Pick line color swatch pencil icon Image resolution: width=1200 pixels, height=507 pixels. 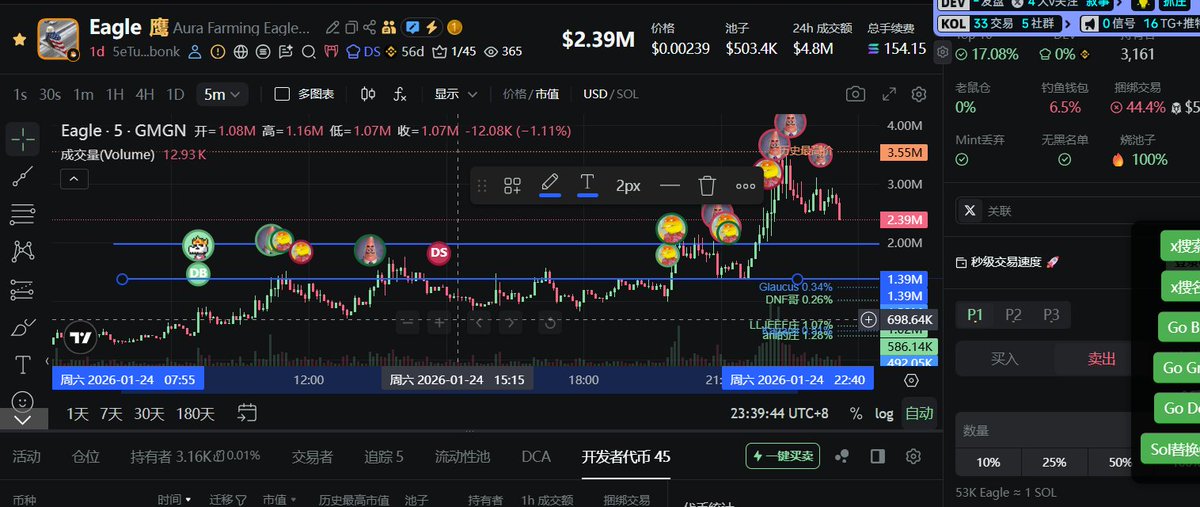[x=549, y=185]
